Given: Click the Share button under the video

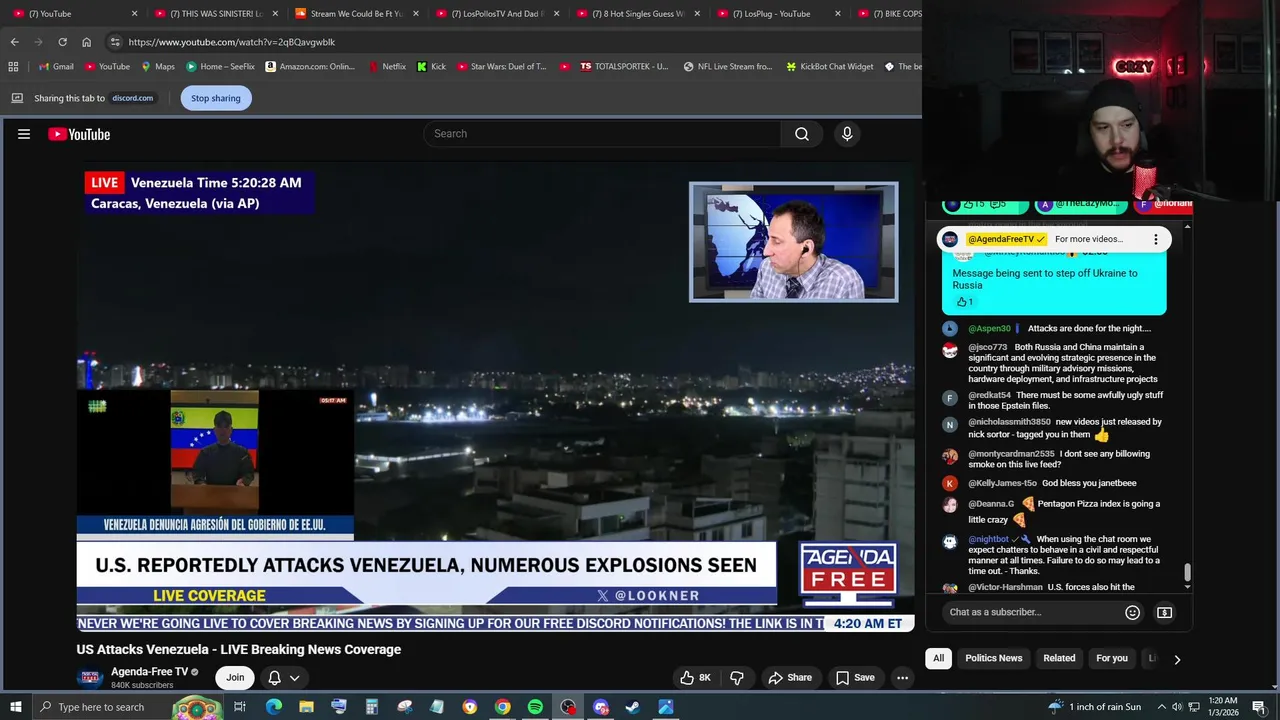Looking at the screenshot, I should [790, 677].
